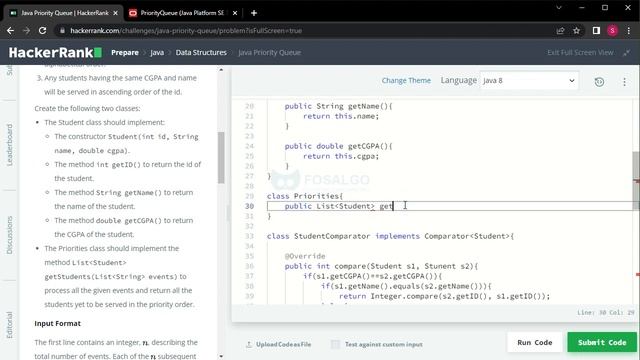The height and width of the screenshot is (360, 640).
Task: Open the Prepare breadcrumb link
Action: [125, 53]
